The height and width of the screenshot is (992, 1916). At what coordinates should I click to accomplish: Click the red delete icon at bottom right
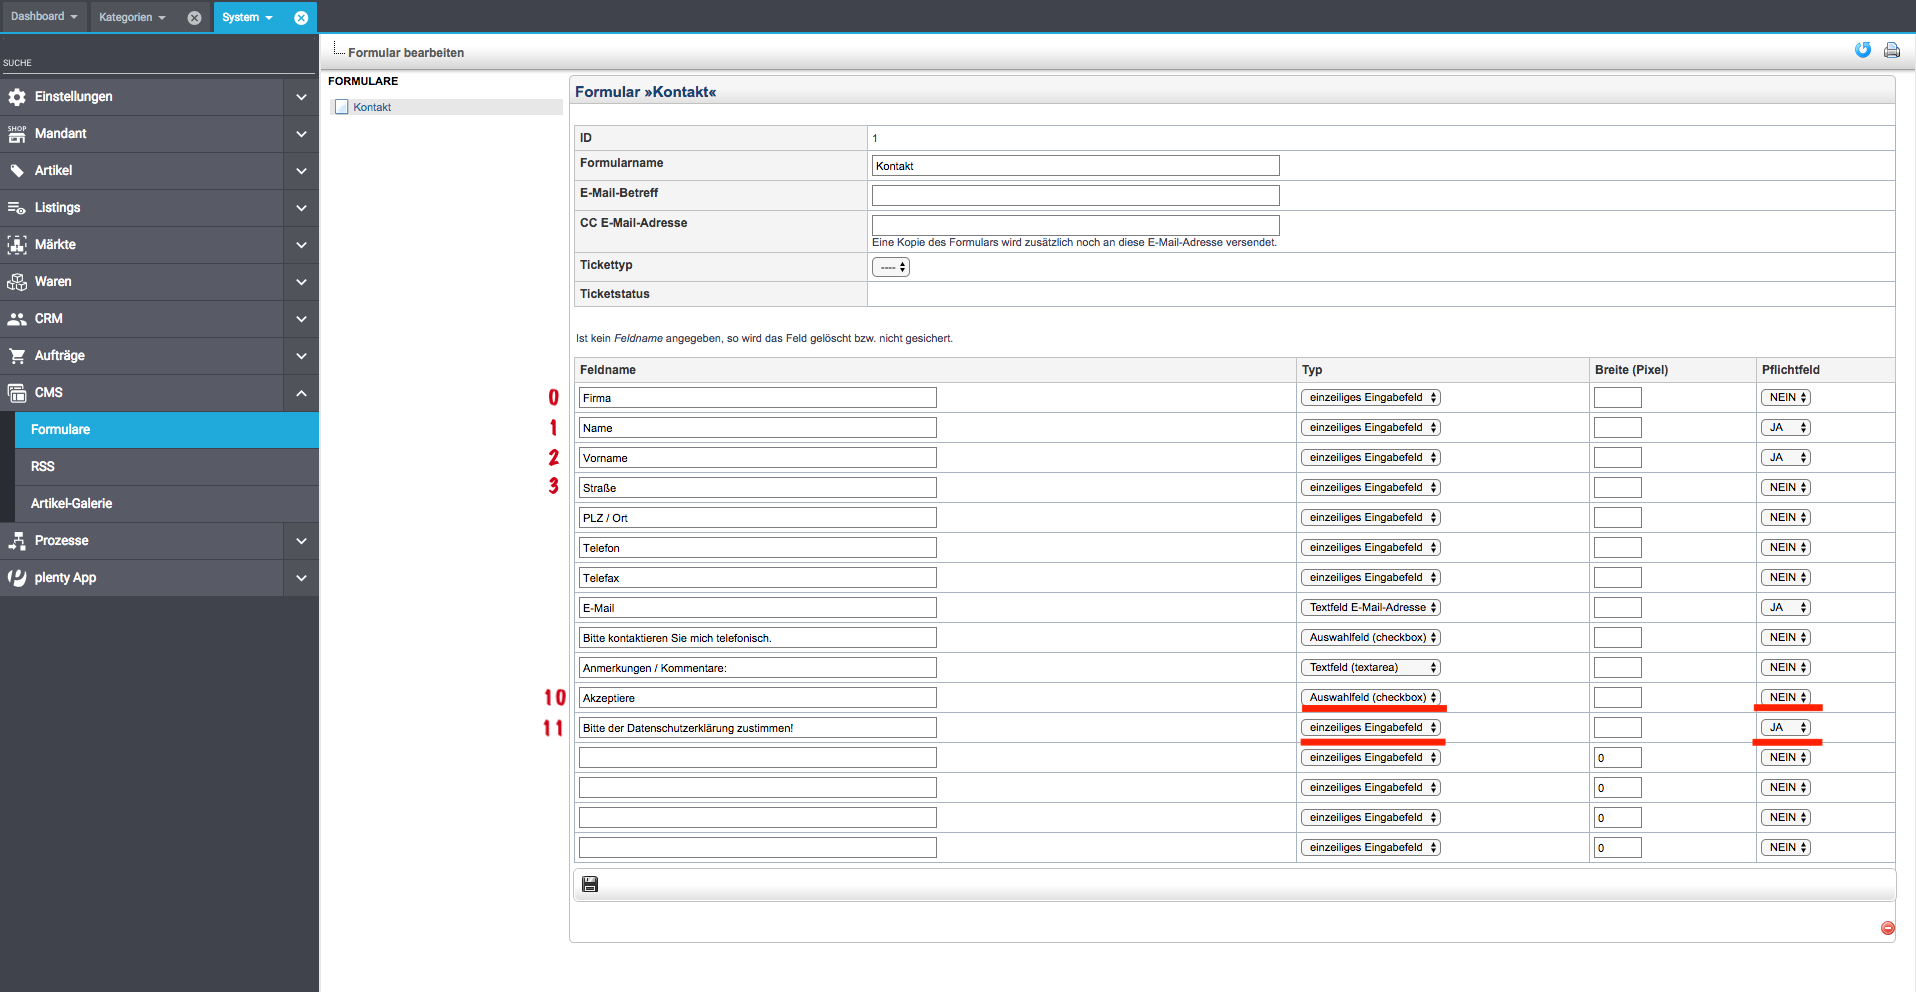(1888, 928)
